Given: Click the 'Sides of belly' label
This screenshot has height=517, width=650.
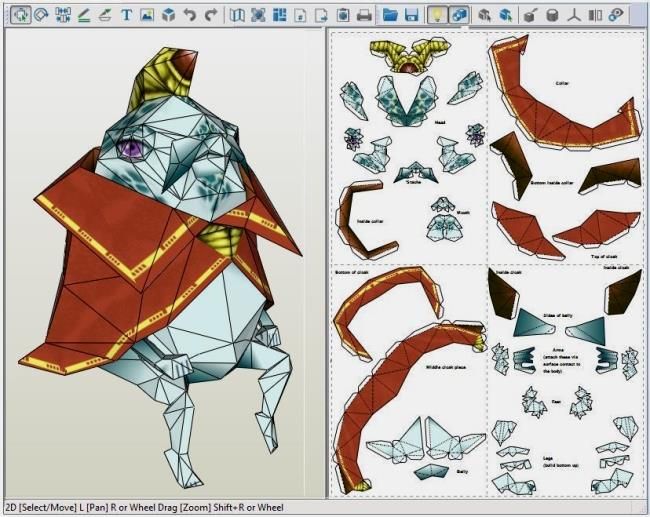Looking at the screenshot, I should pos(557,316).
